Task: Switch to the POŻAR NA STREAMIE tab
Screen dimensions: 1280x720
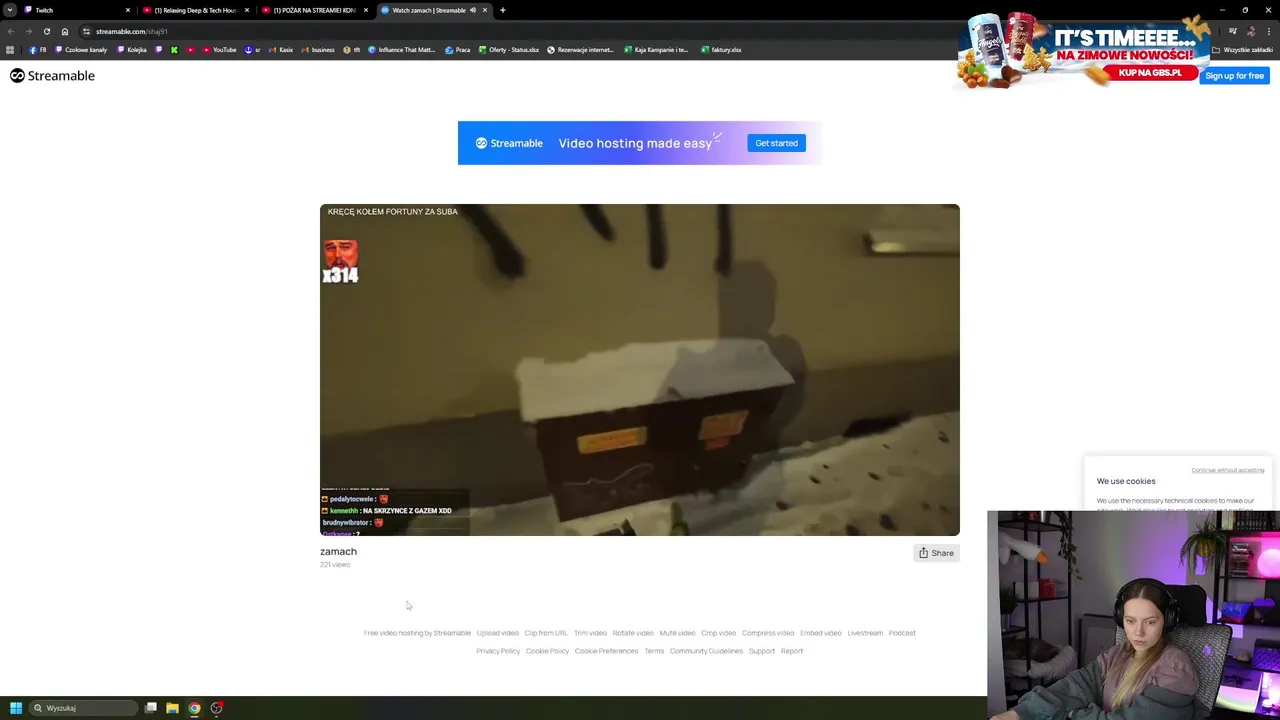Action: 314,10
